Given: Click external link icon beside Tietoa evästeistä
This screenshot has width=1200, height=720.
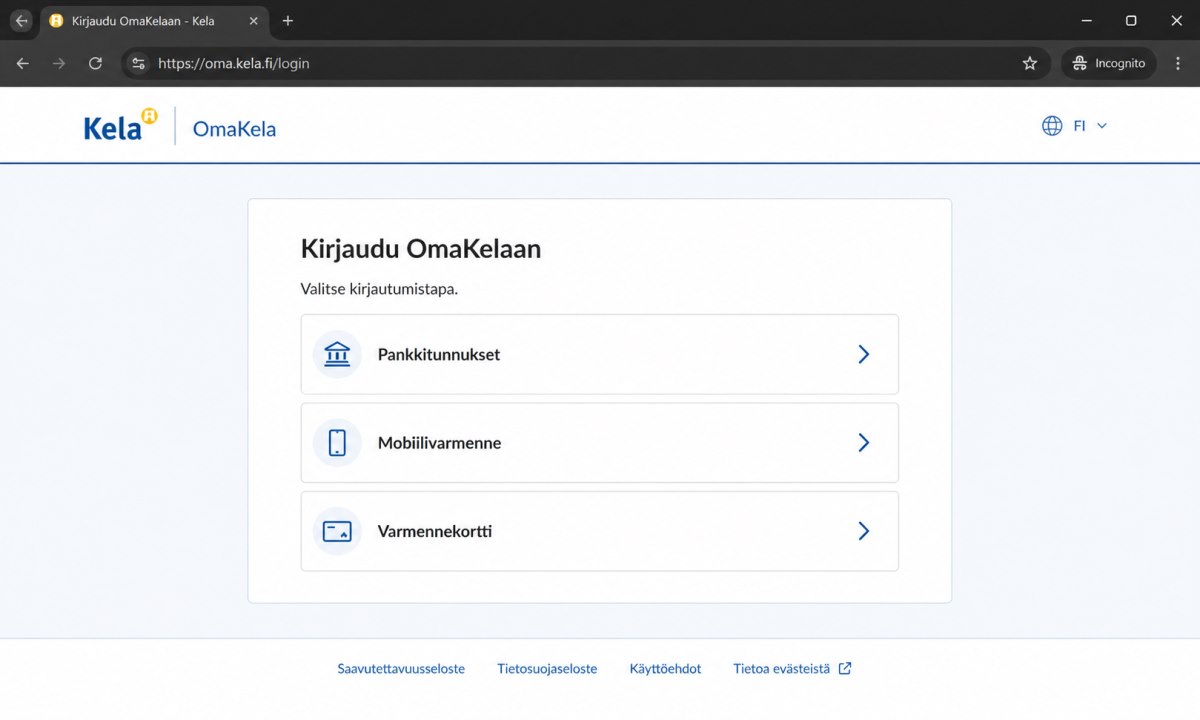Looking at the screenshot, I should point(845,668).
